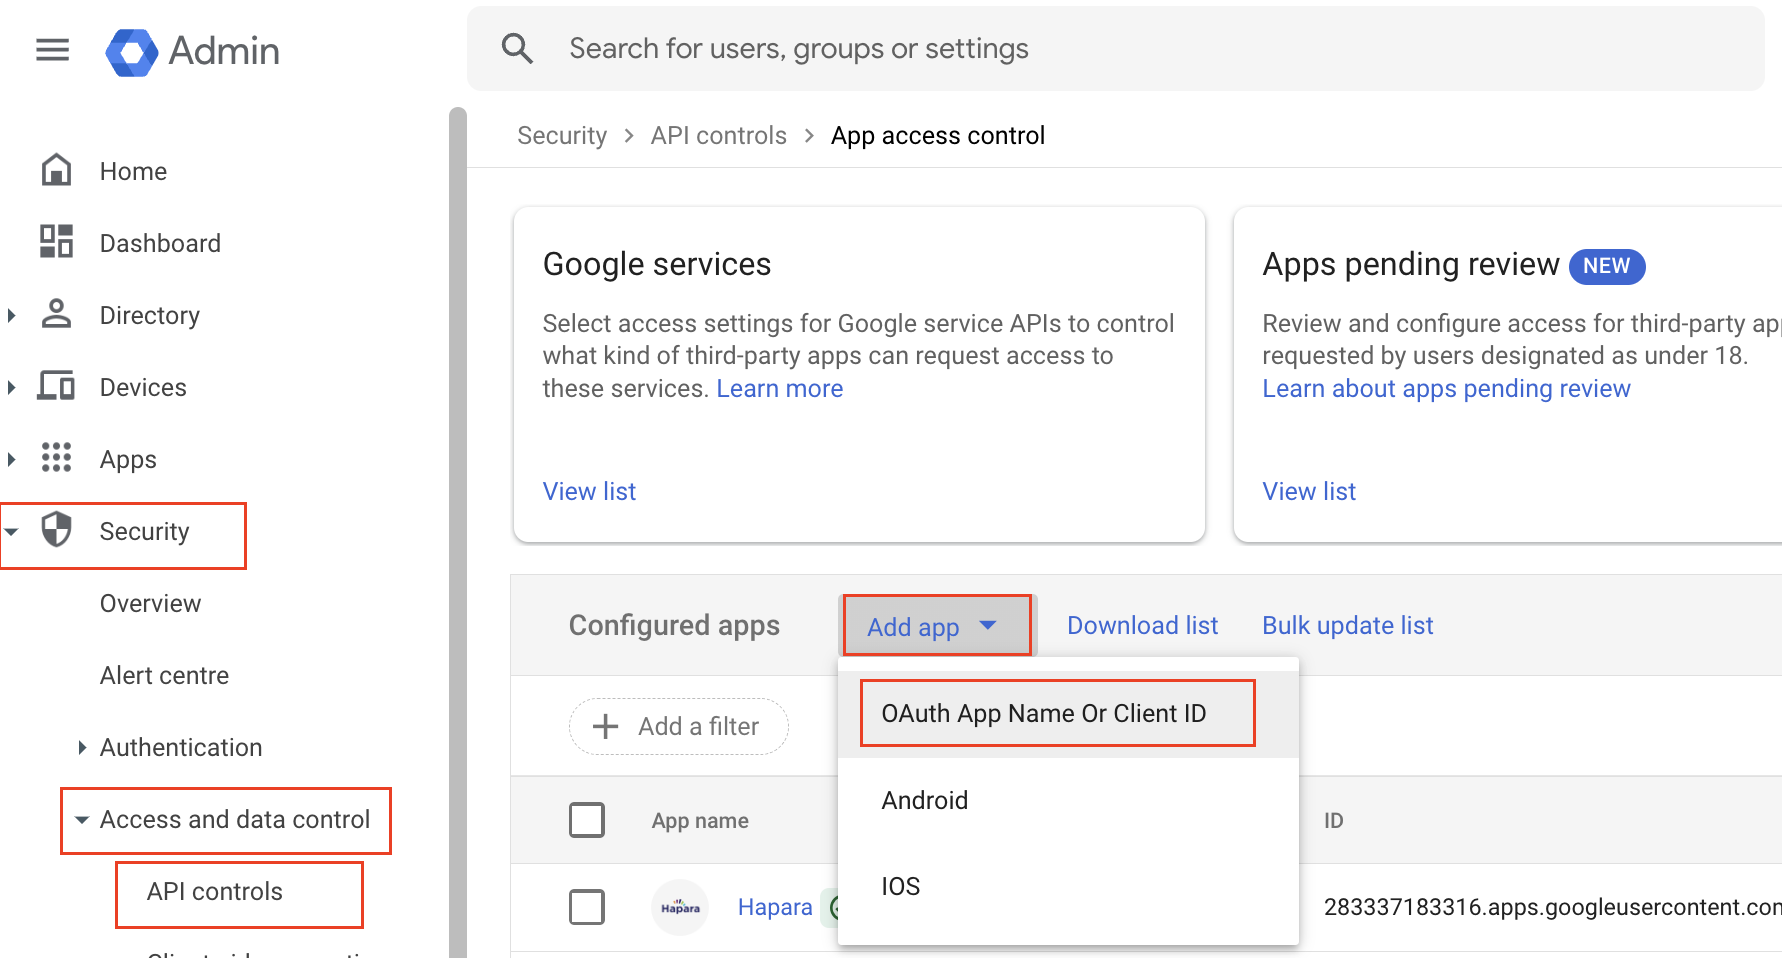The image size is (1782, 958).
Task: Open API controls in sidebar
Action: coord(214,891)
